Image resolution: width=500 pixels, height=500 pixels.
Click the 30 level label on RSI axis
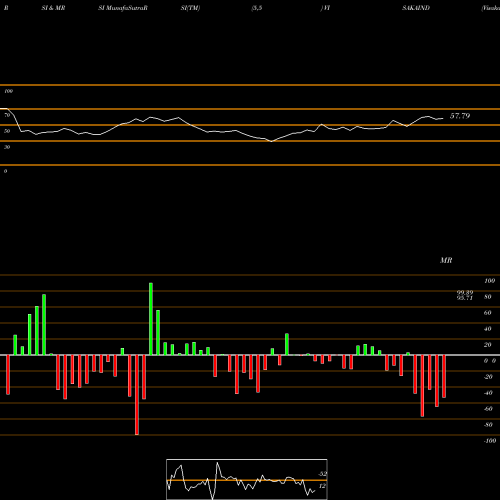7,147
